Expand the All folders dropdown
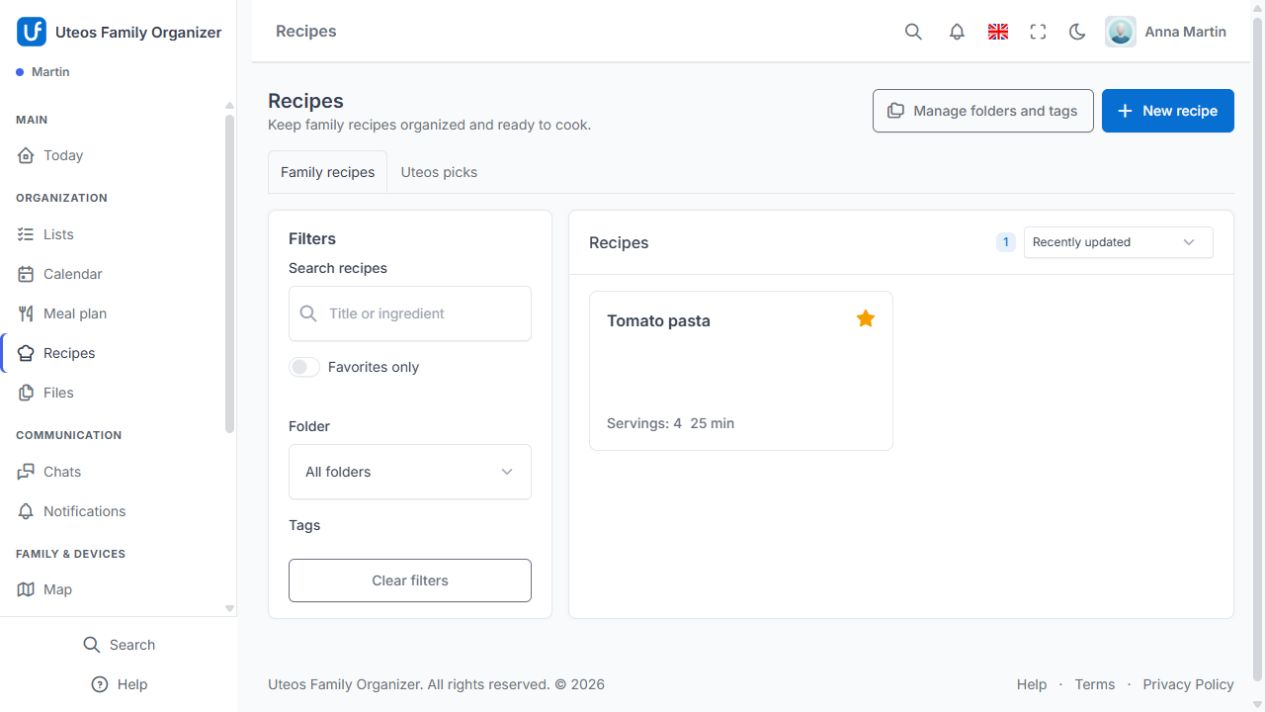The height and width of the screenshot is (712, 1265). (410, 472)
